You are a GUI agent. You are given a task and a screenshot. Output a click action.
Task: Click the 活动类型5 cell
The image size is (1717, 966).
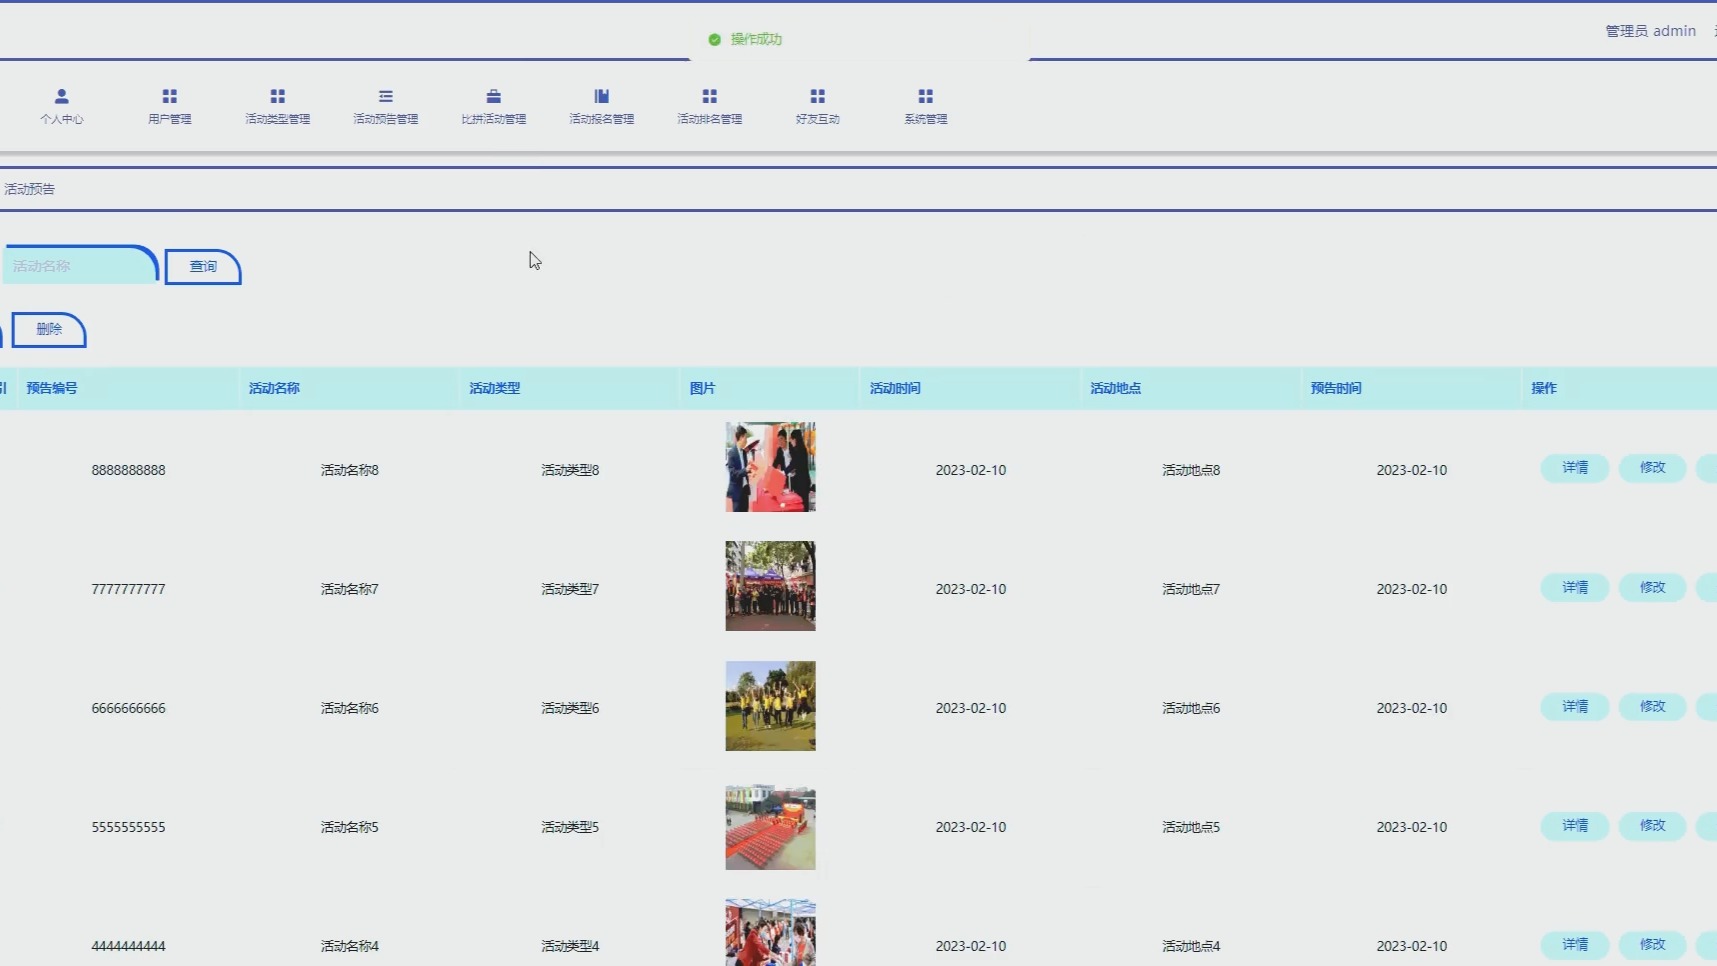pos(570,827)
